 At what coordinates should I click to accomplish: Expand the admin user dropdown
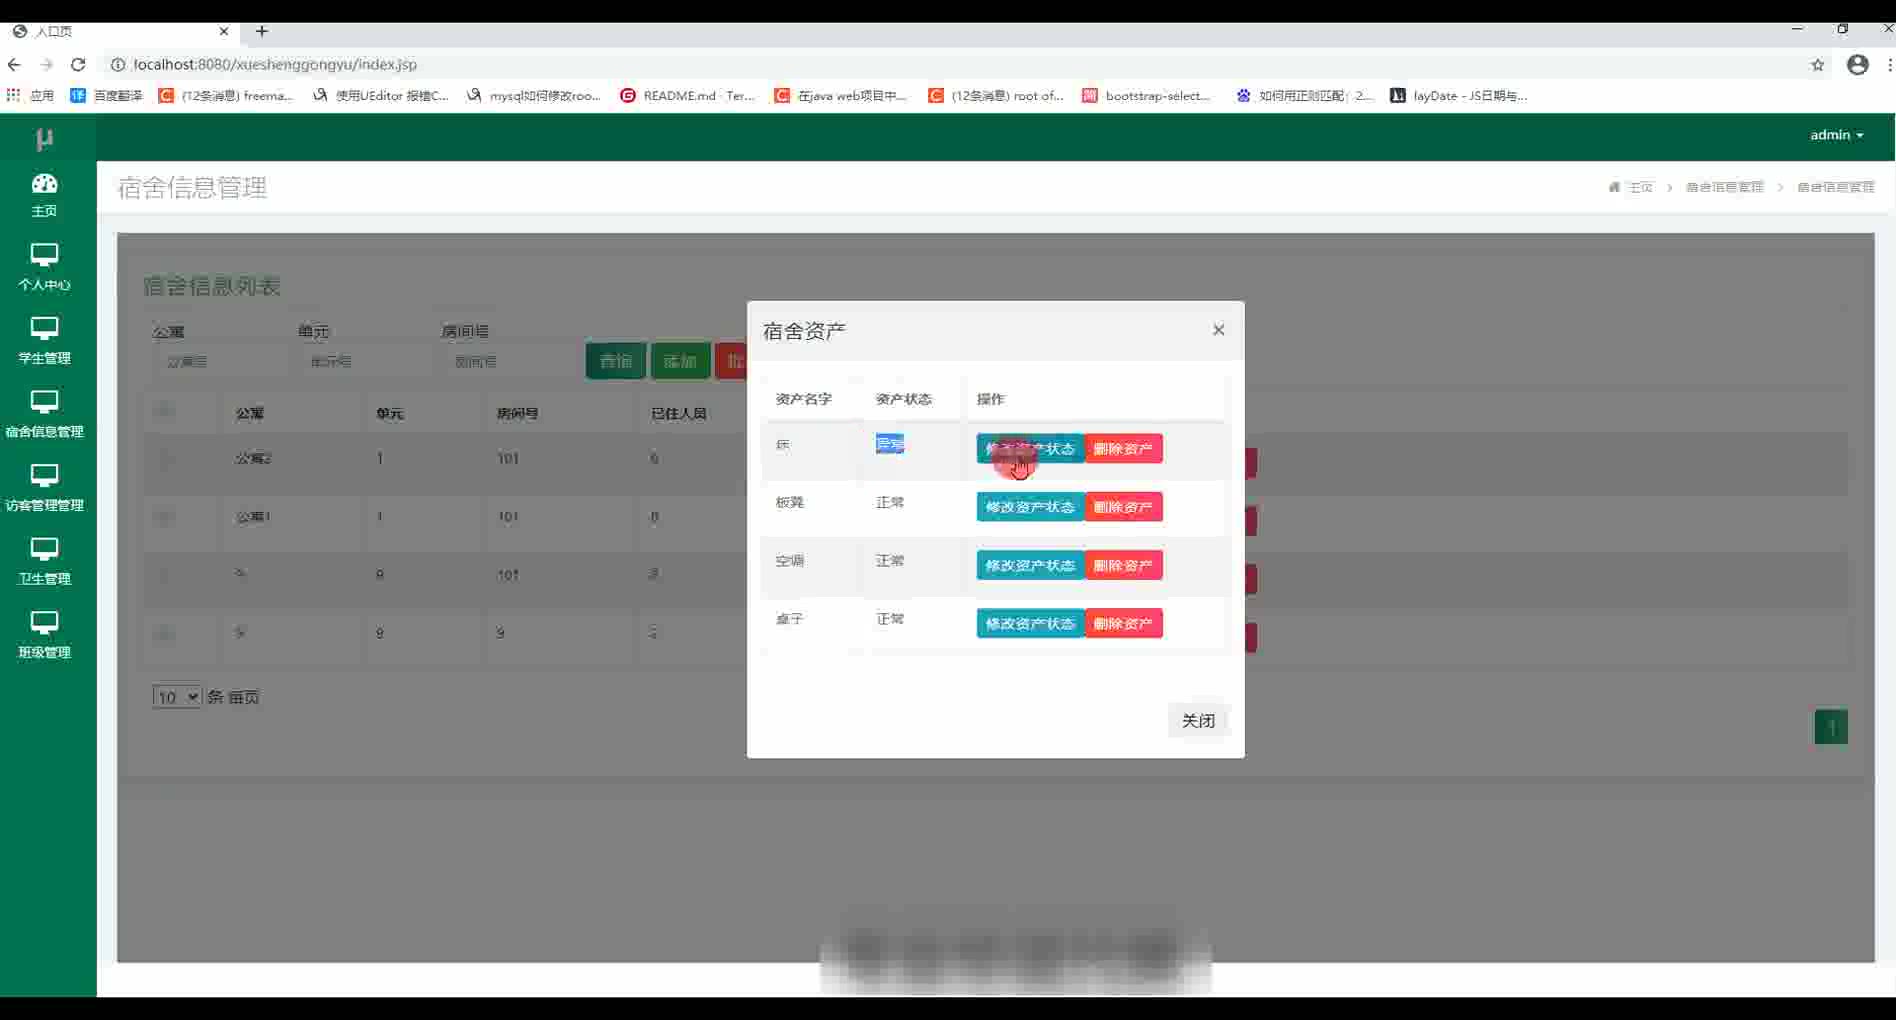1836,135
